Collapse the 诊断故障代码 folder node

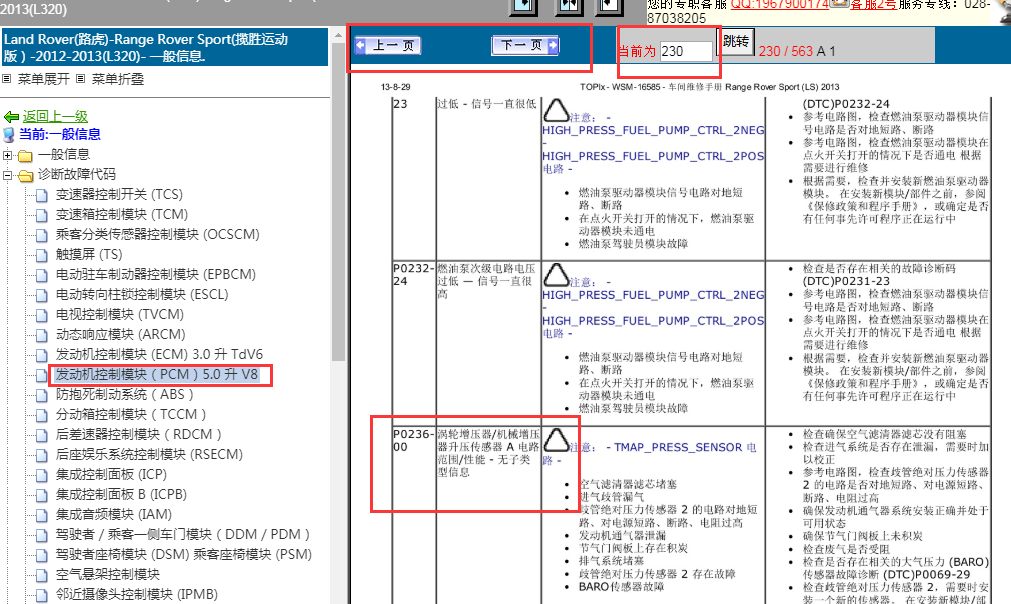8,175
